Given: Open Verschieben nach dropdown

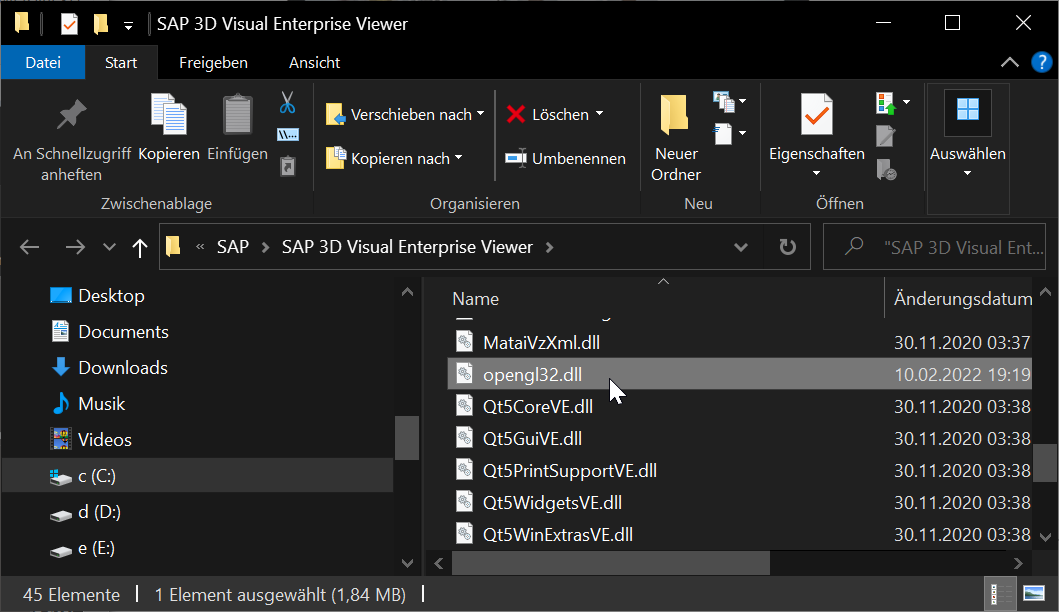Looking at the screenshot, I should pos(405,115).
